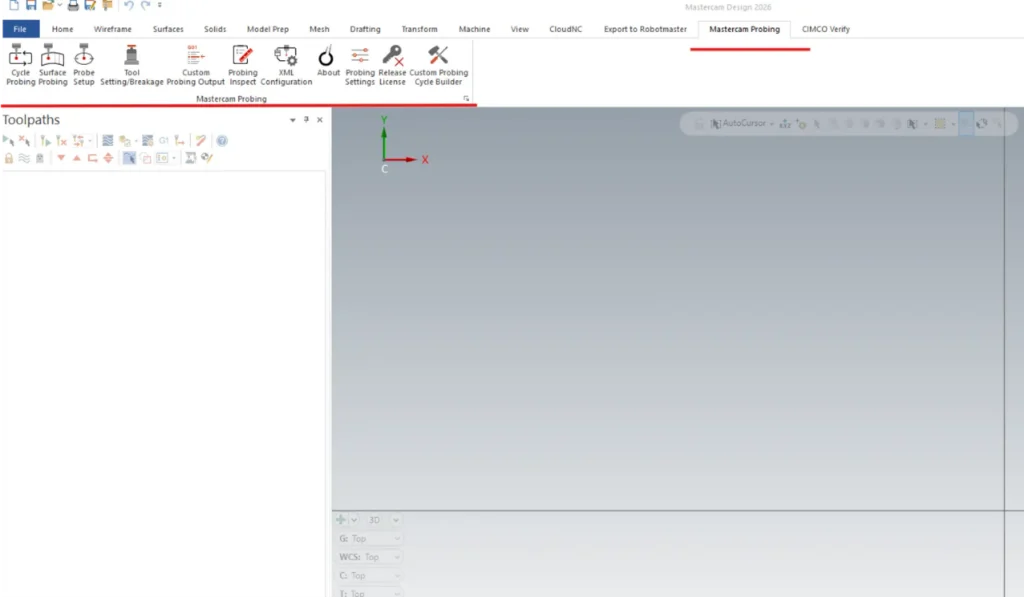Select all dirty operations icon

tap(24, 140)
